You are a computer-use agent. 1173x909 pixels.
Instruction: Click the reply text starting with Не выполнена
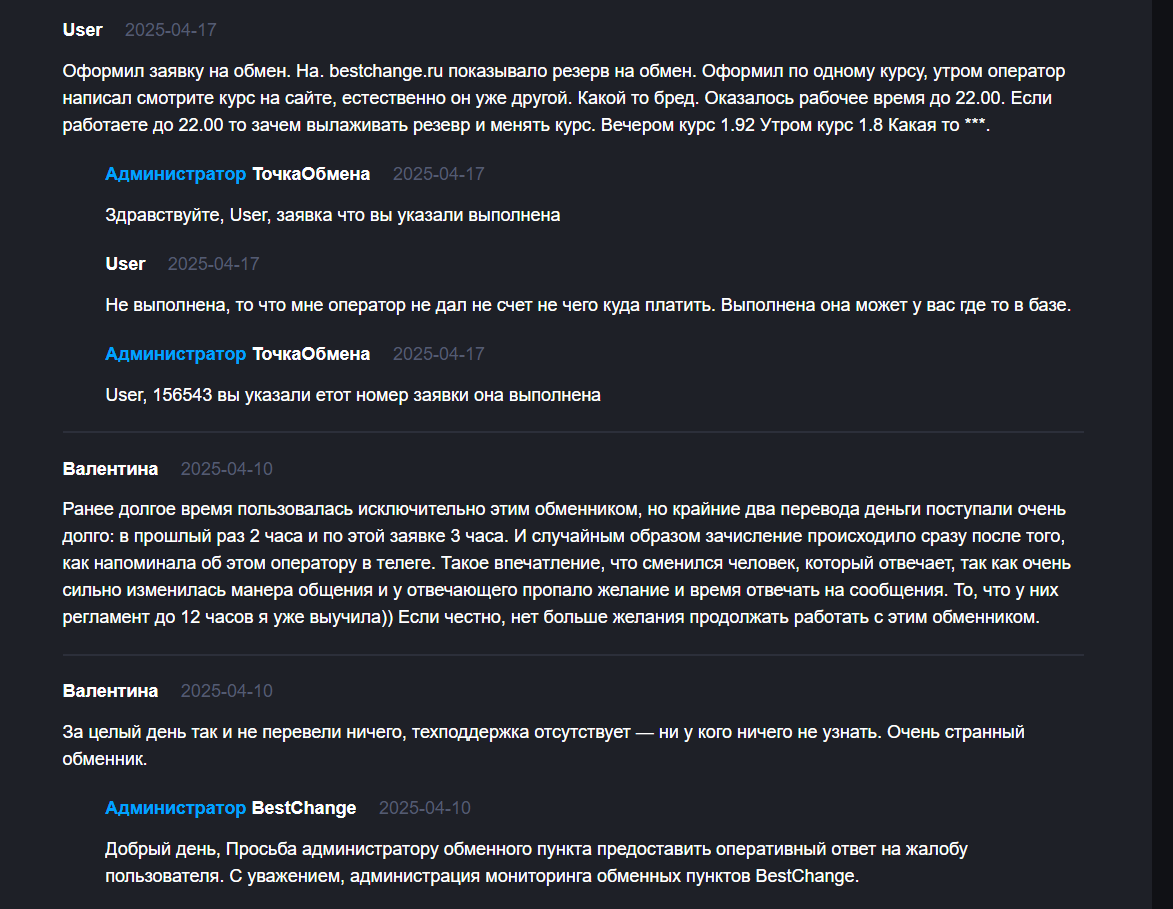click(587, 305)
